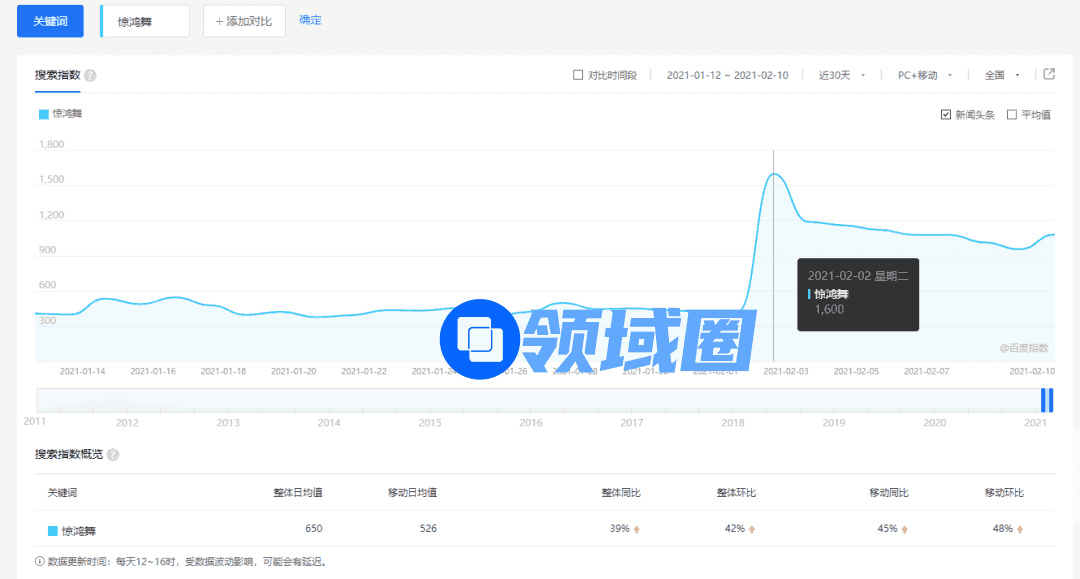Click the blue handle on the year timeline slider
Screen dimensions: 1080x579
click(x=1046, y=400)
